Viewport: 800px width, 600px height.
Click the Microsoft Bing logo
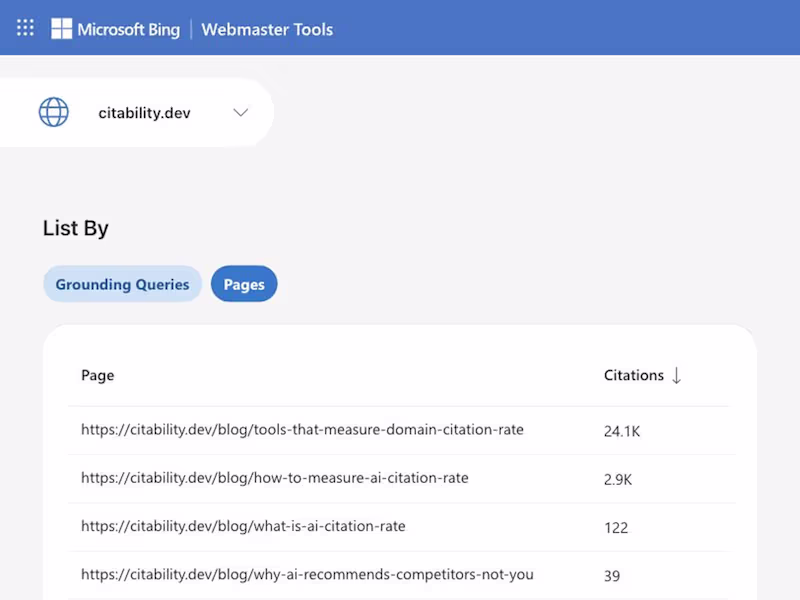[115, 29]
